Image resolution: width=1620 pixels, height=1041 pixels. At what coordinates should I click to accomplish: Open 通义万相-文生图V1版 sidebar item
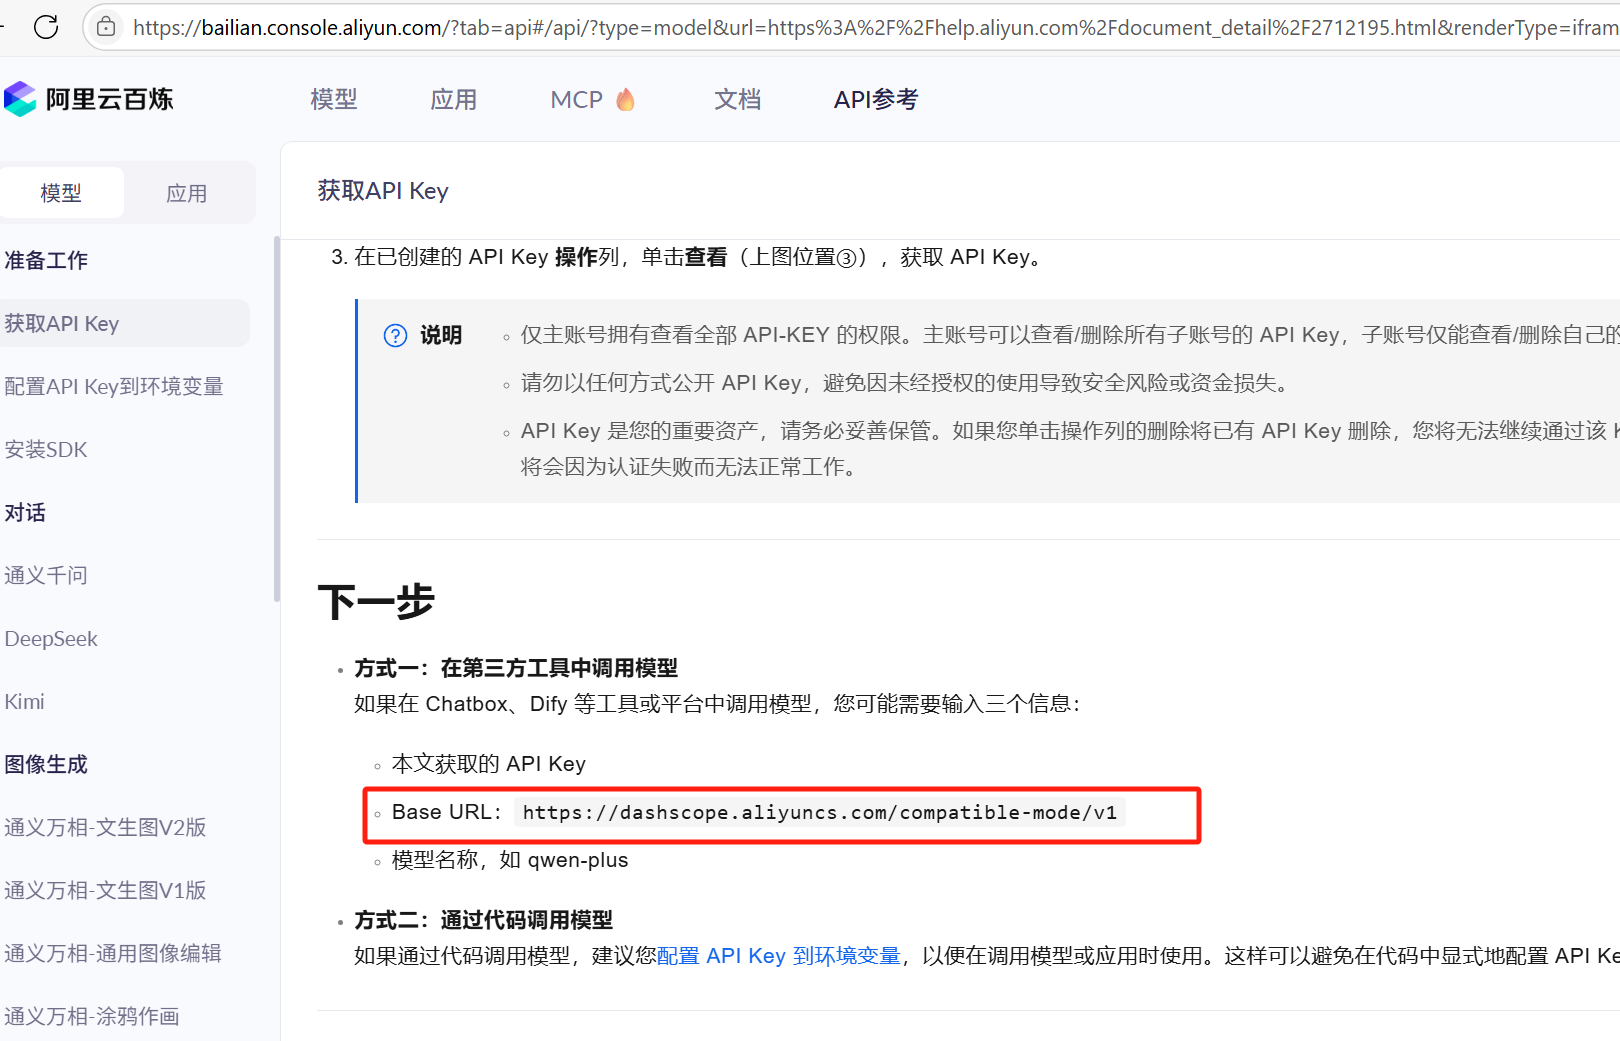pyautogui.click(x=105, y=890)
